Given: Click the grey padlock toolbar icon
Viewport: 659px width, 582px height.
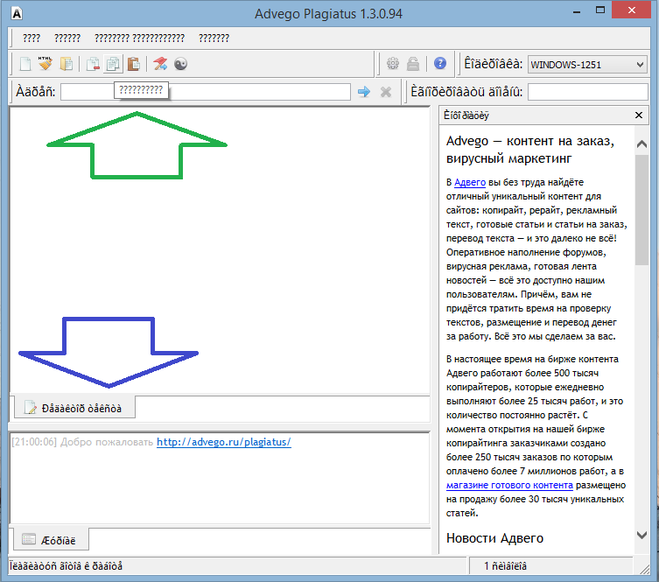Looking at the screenshot, I should (413, 63).
